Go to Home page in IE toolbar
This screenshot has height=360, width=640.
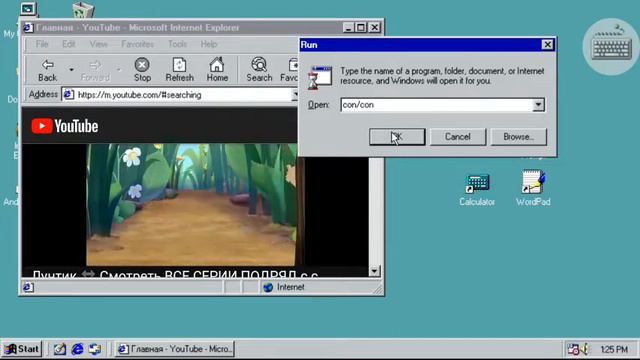coord(217,70)
